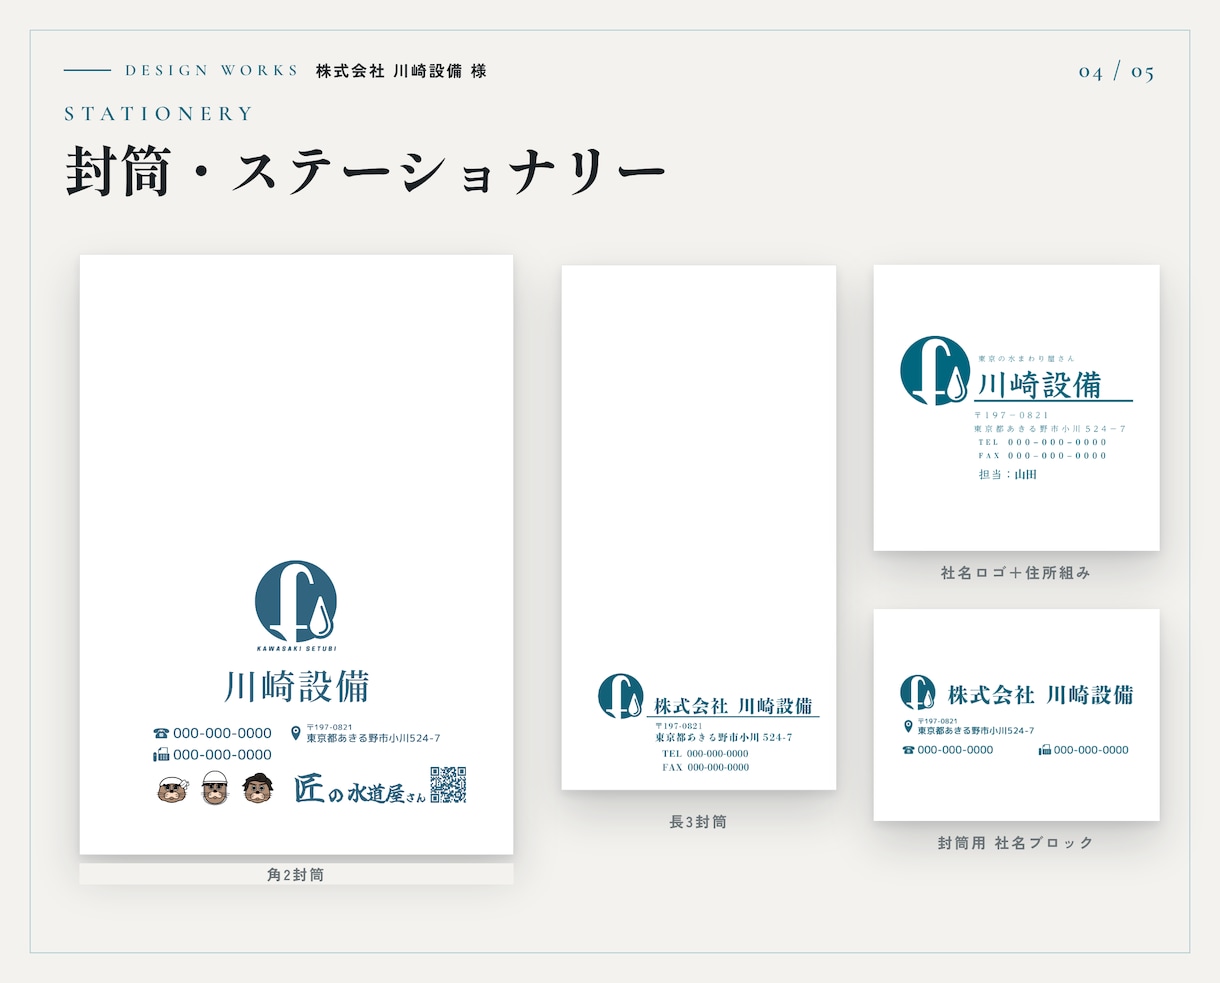
Task: Click the 東京都あきる野市小川524-7 address on the 角2 envelope
Action: [373, 738]
